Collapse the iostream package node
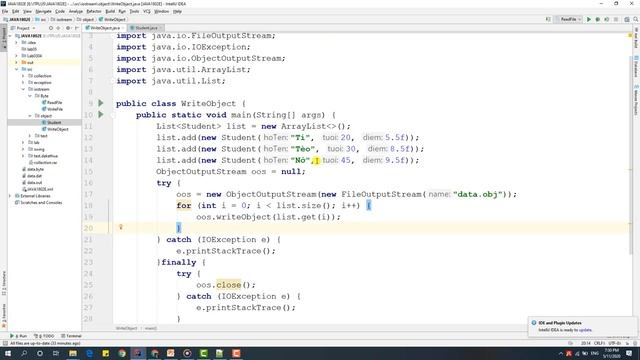640x360 pixels. pyautogui.click(x=23, y=89)
